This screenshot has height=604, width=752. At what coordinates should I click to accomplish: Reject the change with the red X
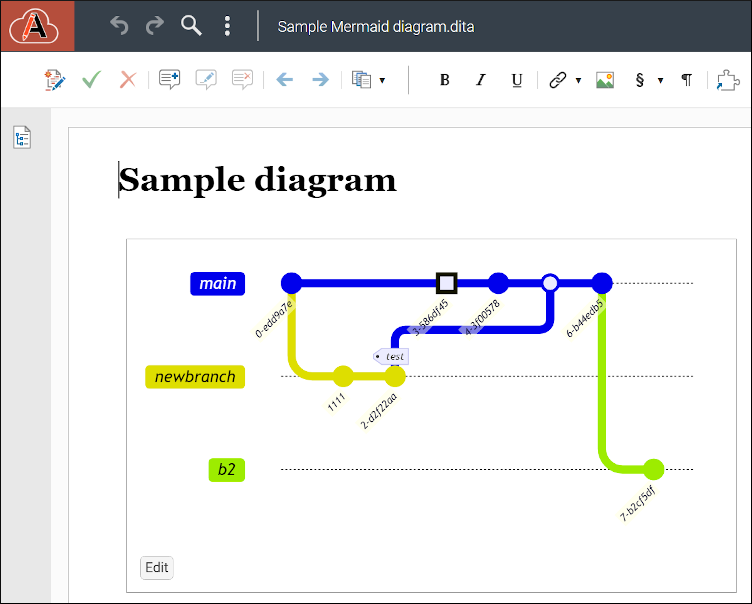[x=127, y=80]
